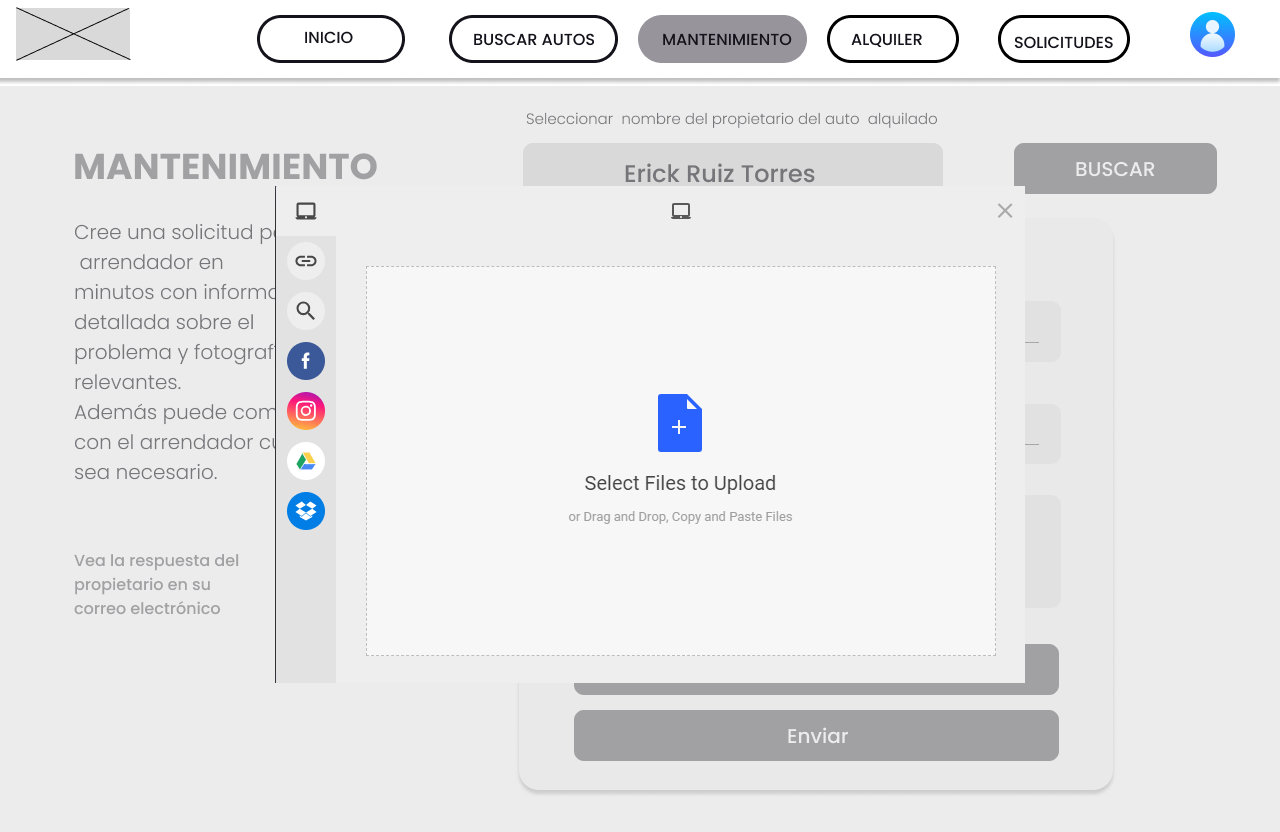Open the Erick Ruiz Torres owner selector

pyautogui.click(x=733, y=165)
